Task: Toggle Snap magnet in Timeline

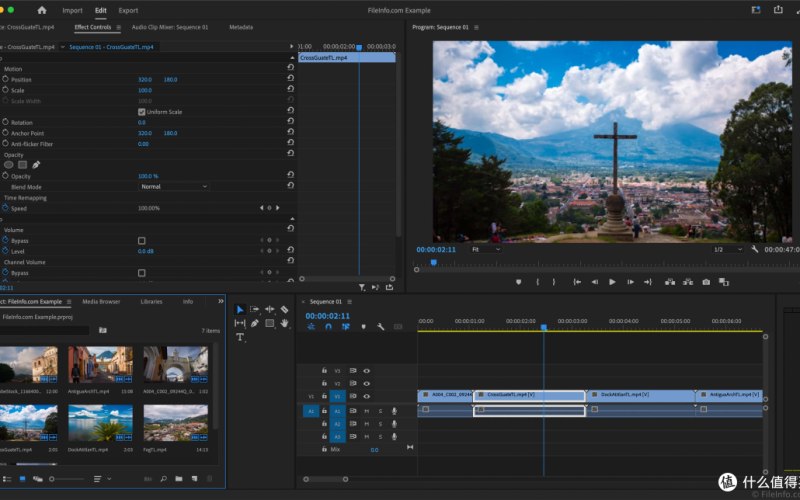Action: 329,327
